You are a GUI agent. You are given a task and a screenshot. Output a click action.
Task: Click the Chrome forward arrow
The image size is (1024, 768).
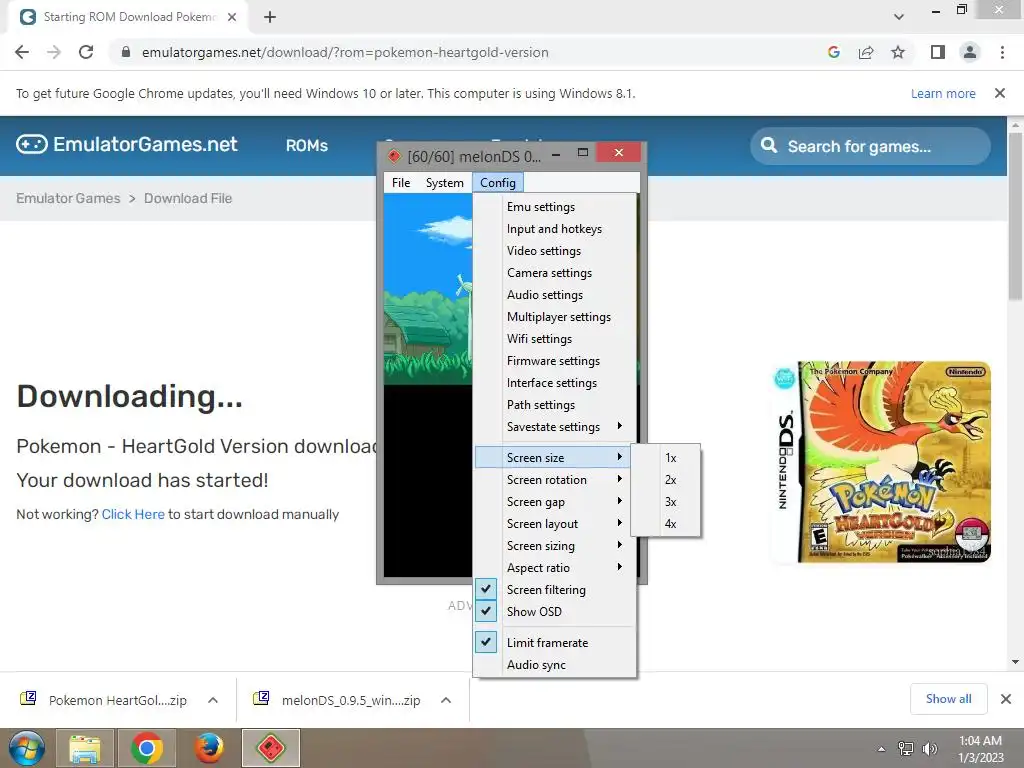coord(54,52)
